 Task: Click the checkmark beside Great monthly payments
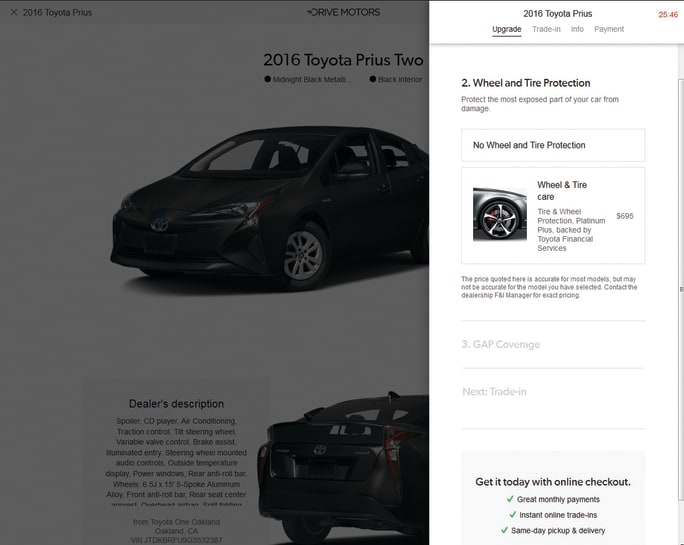pyautogui.click(x=511, y=499)
